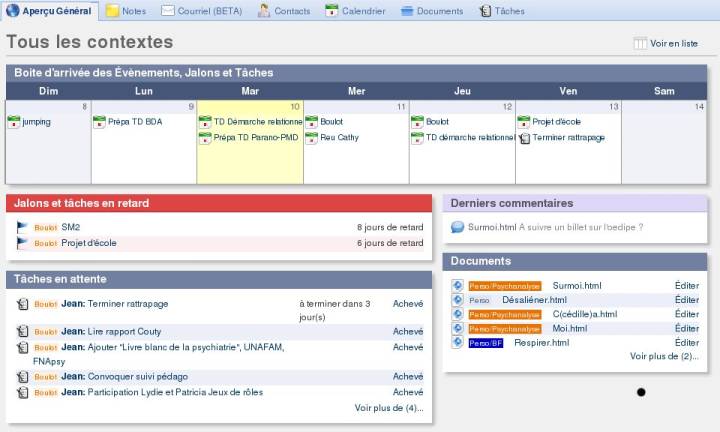Click Éditer for Surmoi.html document
720x432 pixels.
[686, 286]
